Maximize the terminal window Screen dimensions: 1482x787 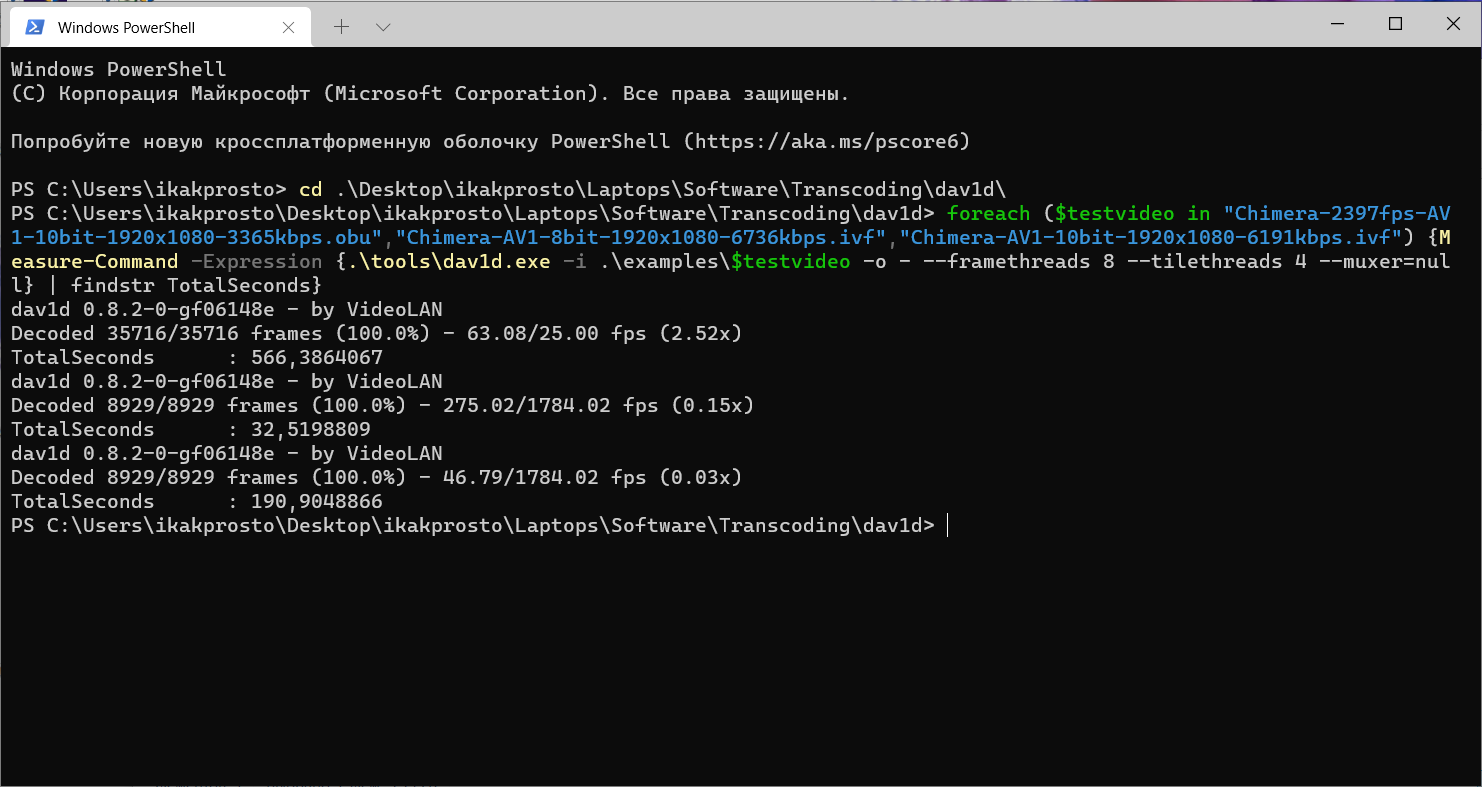1395,23
